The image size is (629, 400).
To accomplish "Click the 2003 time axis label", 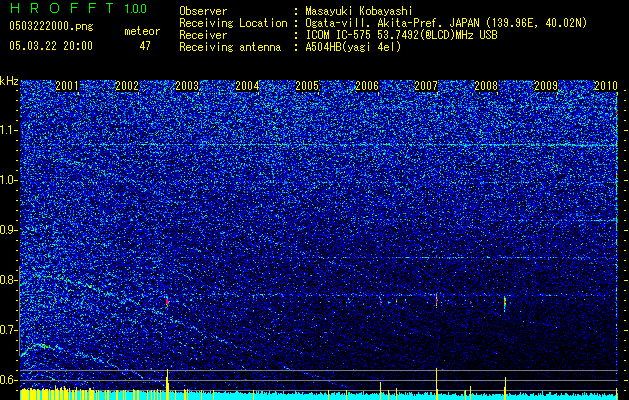I will [x=187, y=85].
